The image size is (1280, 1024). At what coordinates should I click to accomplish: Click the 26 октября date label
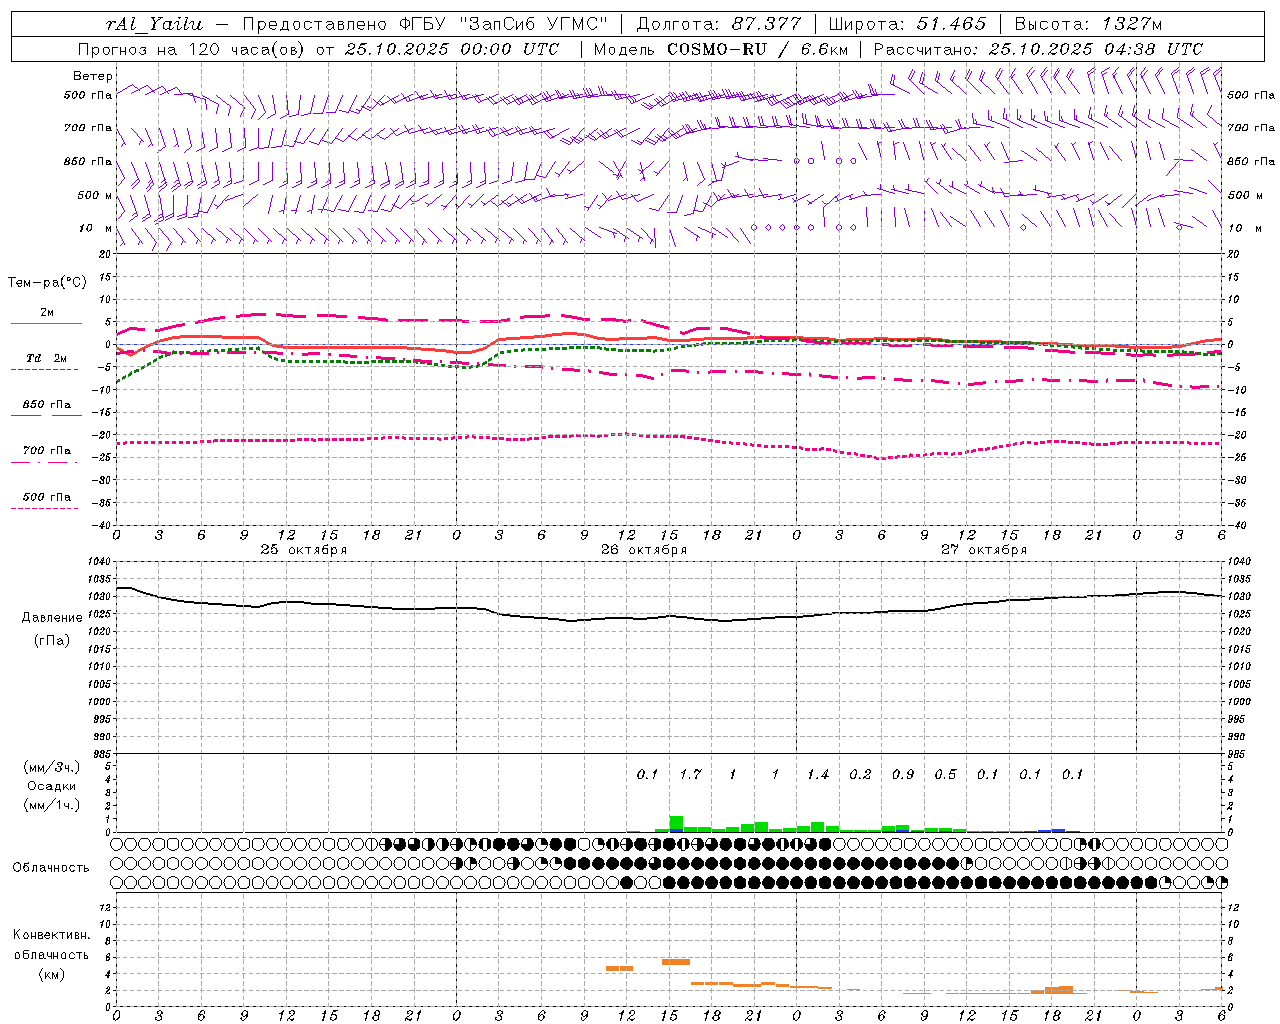point(644,550)
